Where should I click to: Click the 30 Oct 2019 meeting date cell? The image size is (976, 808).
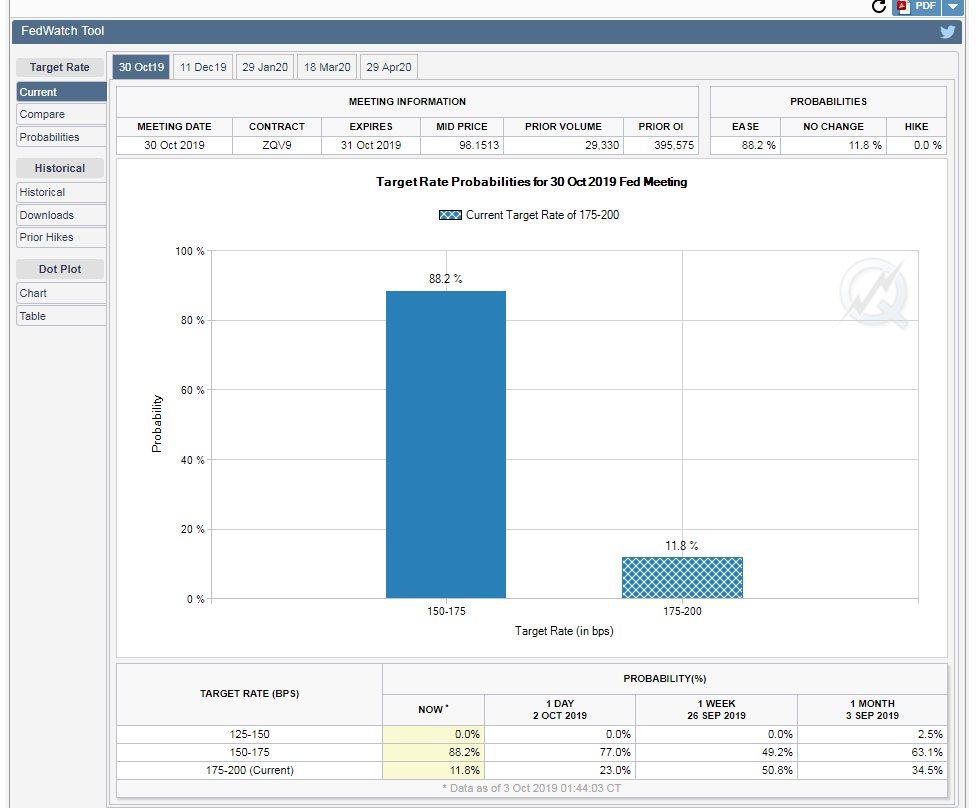[174, 145]
